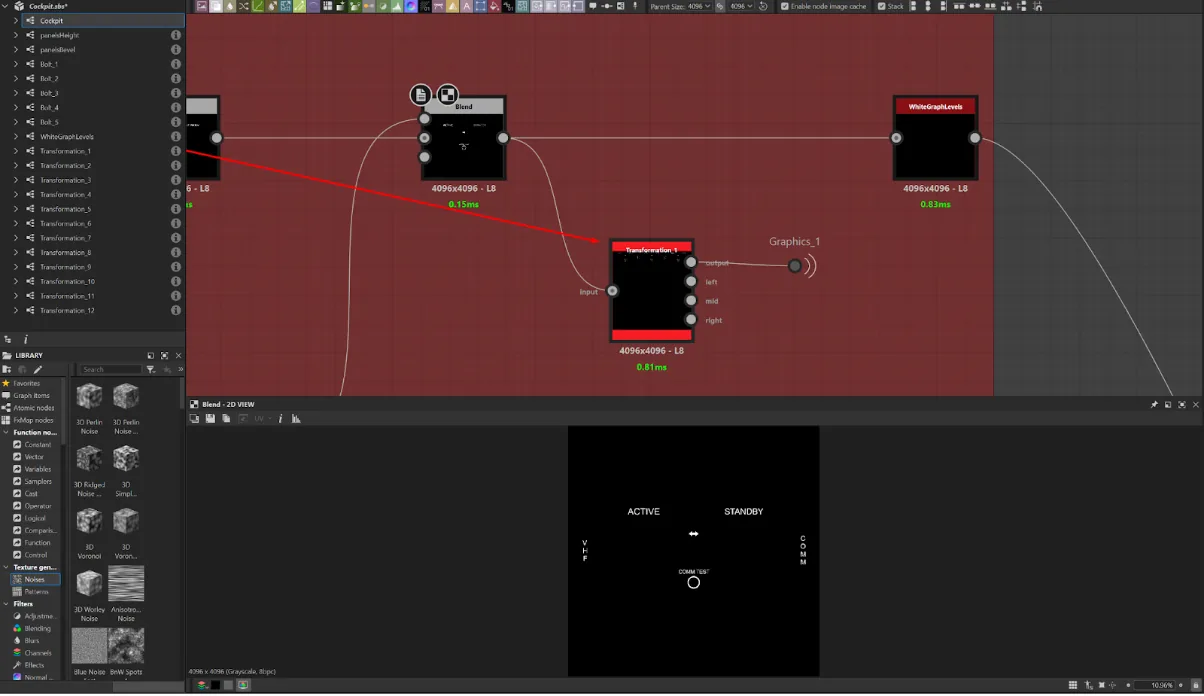Toggle Enable node image cache checkbox

coord(784,6)
